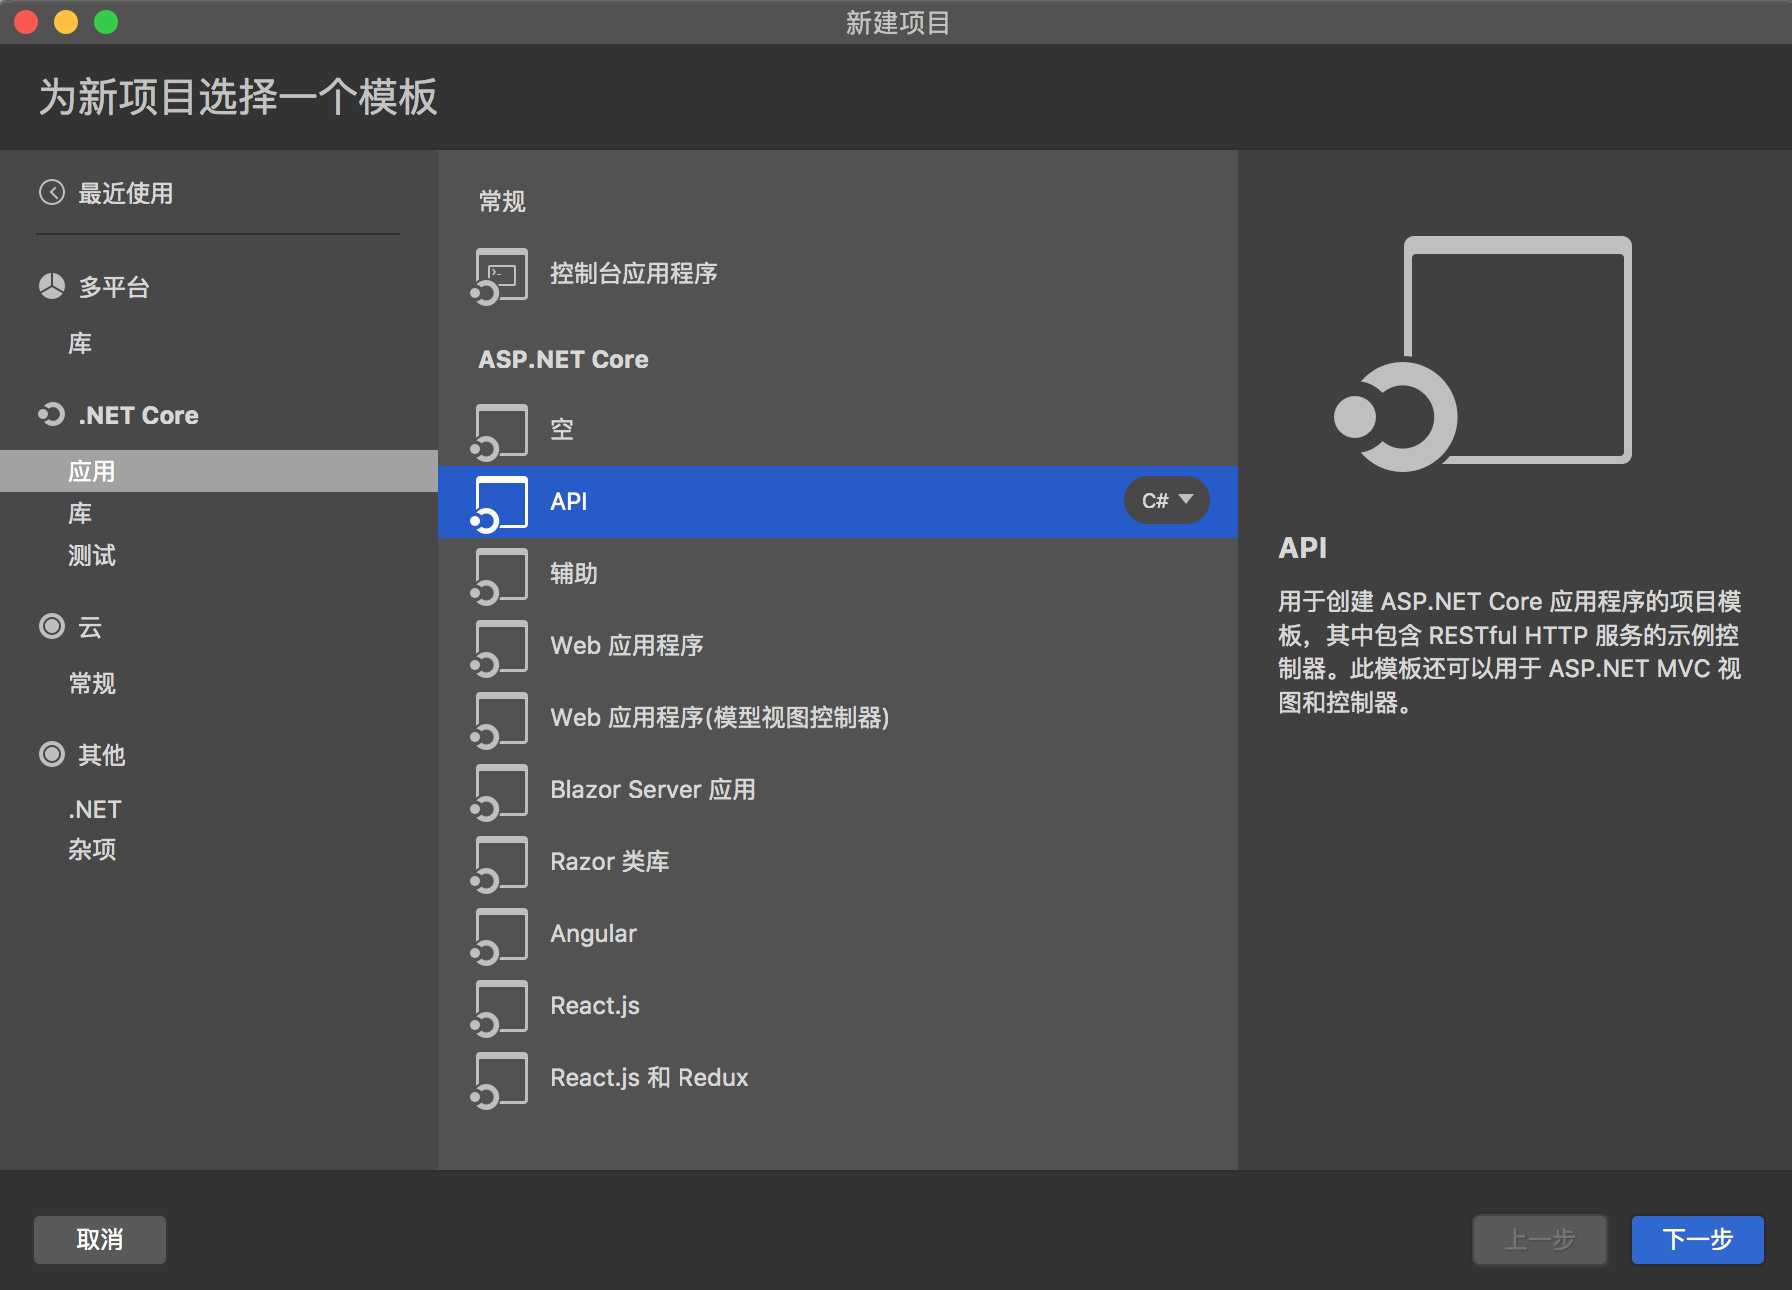Click the .NET Core category icon
The width and height of the screenshot is (1792, 1290).
[x=52, y=414]
